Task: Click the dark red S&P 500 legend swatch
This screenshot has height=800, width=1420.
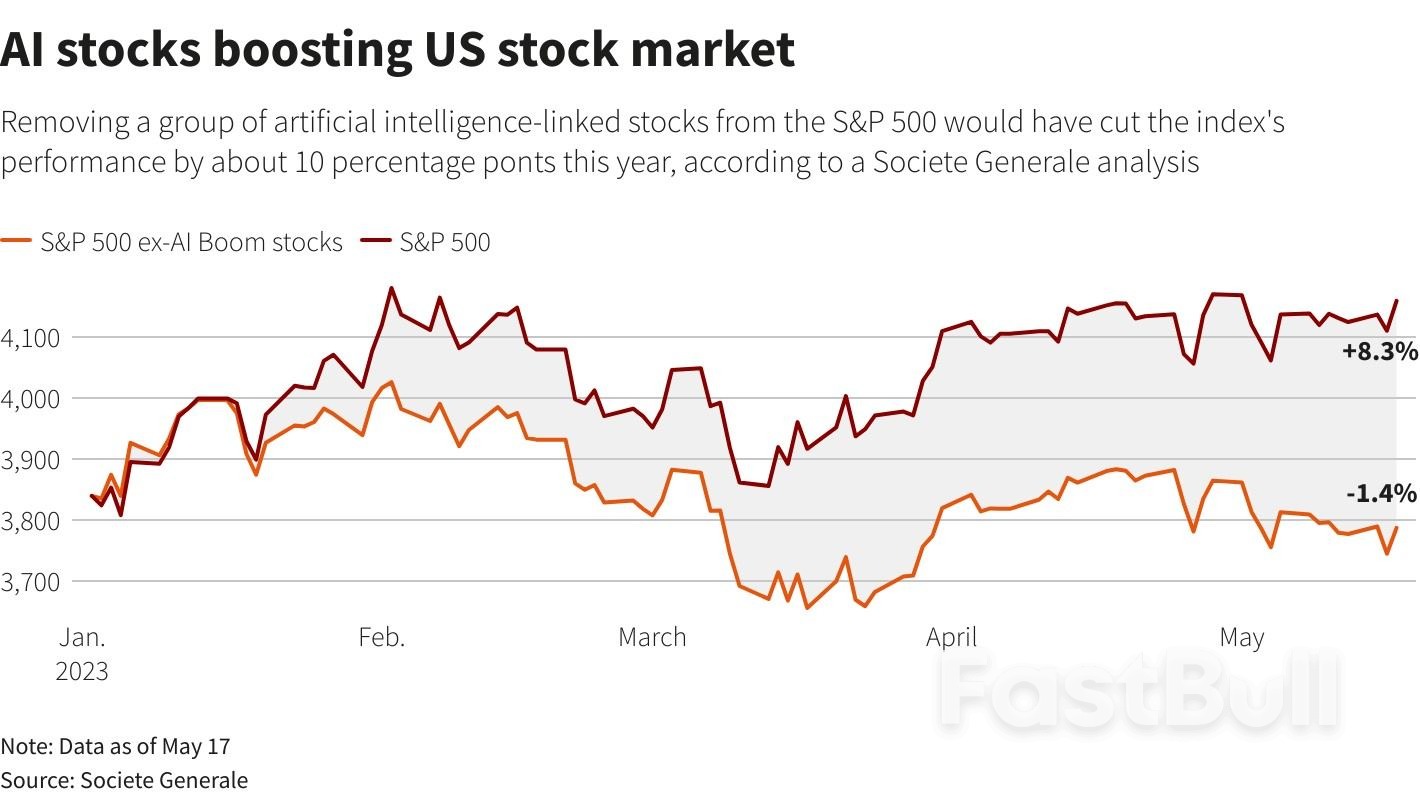Action: click(375, 241)
